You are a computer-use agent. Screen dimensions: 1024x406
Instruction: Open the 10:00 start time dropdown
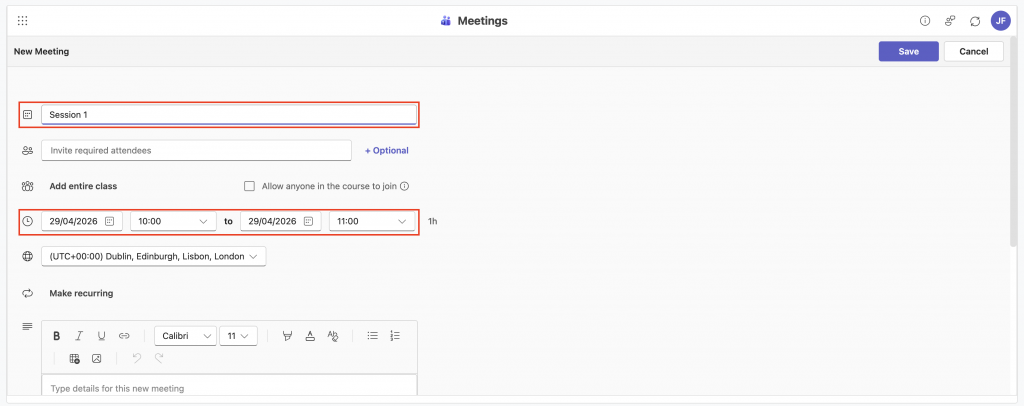click(173, 221)
